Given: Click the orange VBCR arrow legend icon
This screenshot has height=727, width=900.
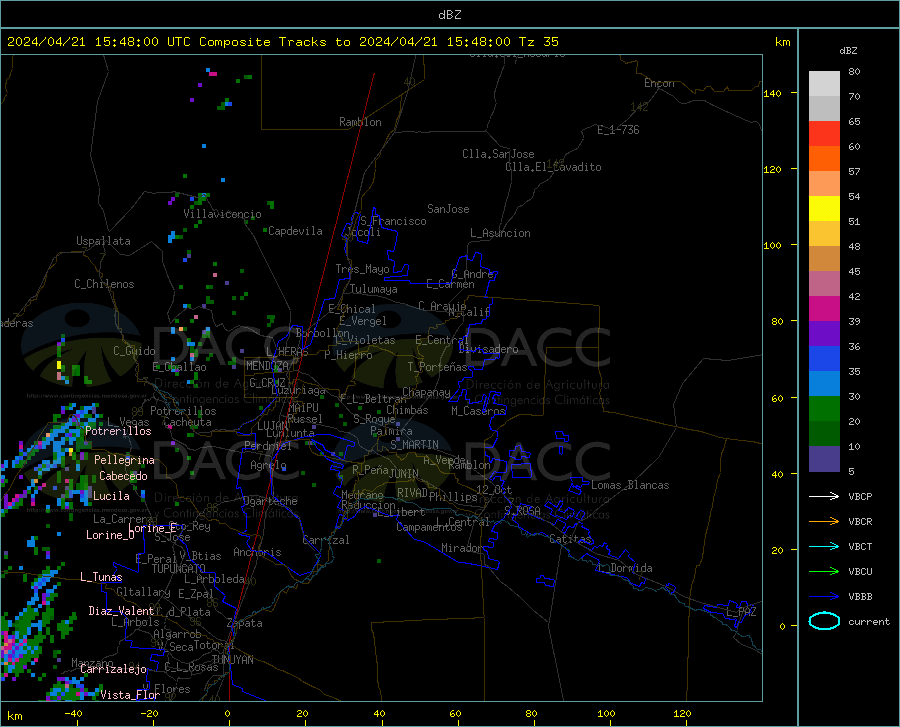Looking at the screenshot, I should tap(824, 522).
